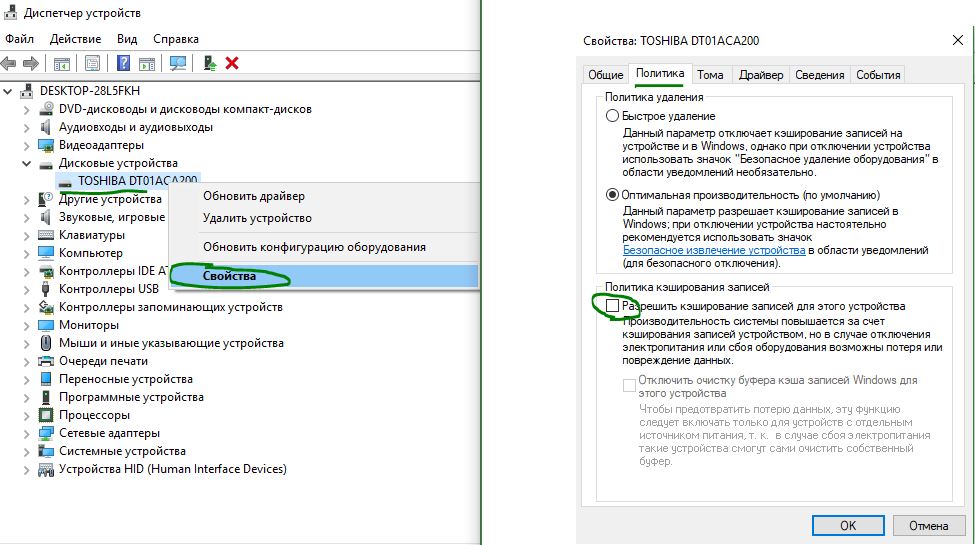The image size is (977, 545).
Task: Select Оптимальная производительность radio button
Action: coord(613,195)
